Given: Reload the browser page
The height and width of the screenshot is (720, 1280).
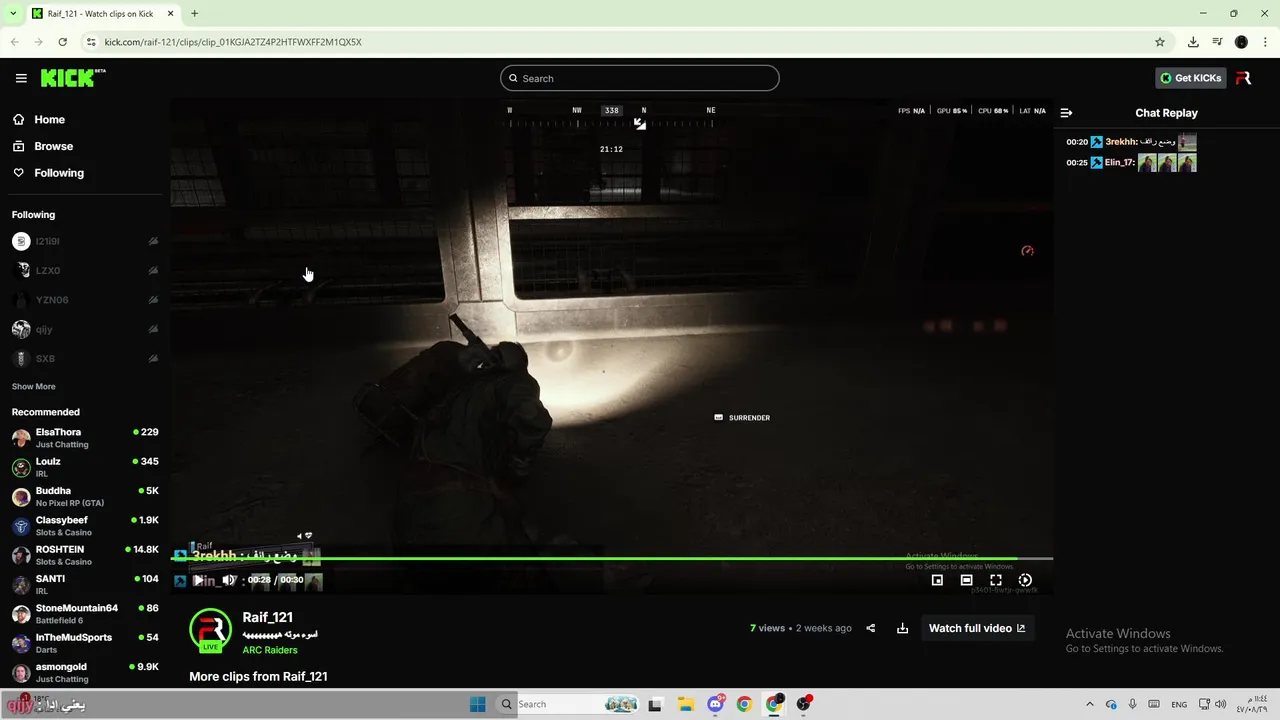Looking at the screenshot, I should click(x=62, y=42).
